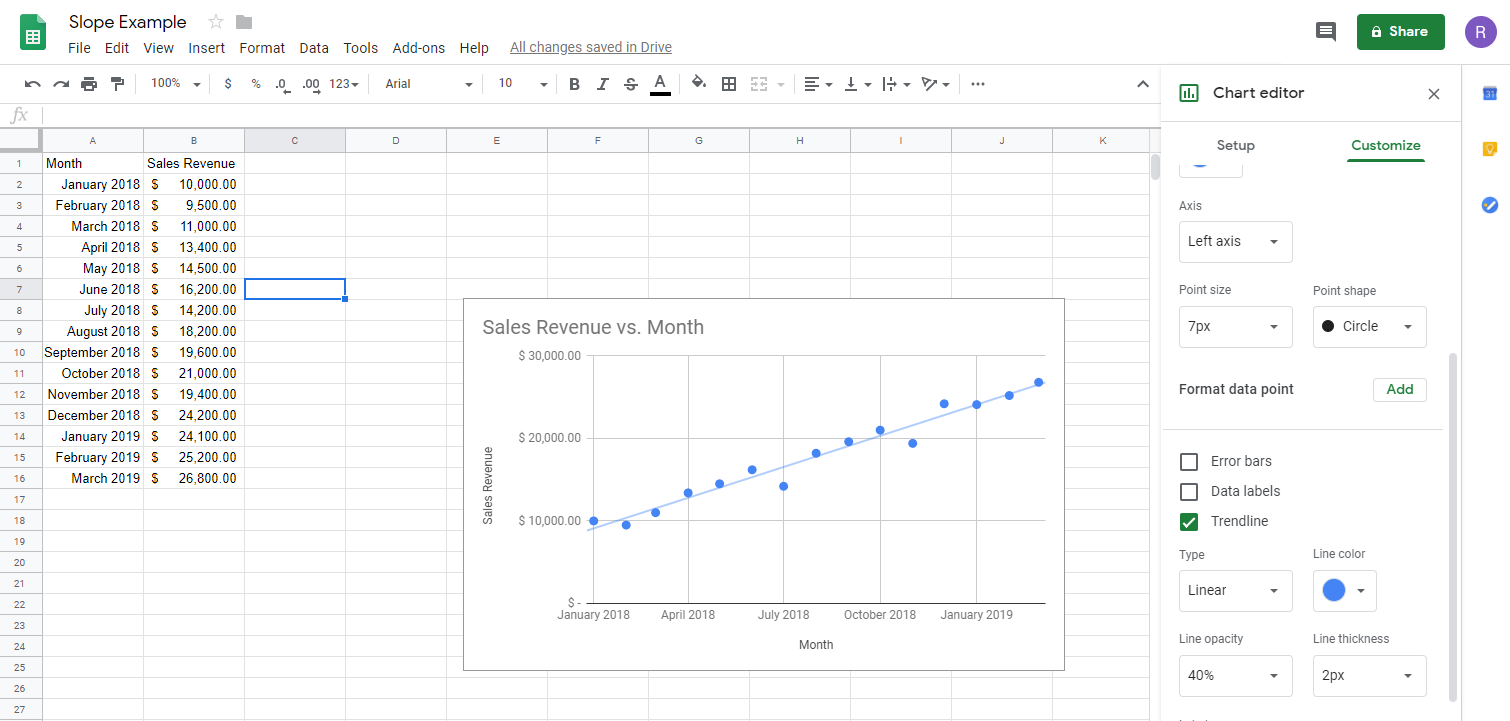Open the font size 10 dropdown

(x=522, y=84)
